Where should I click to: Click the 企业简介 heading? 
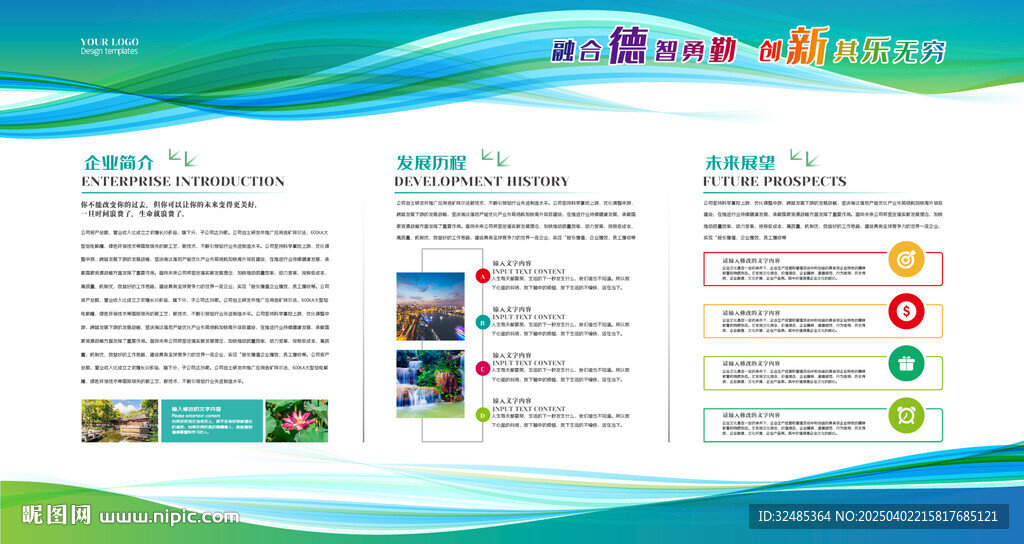point(119,162)
